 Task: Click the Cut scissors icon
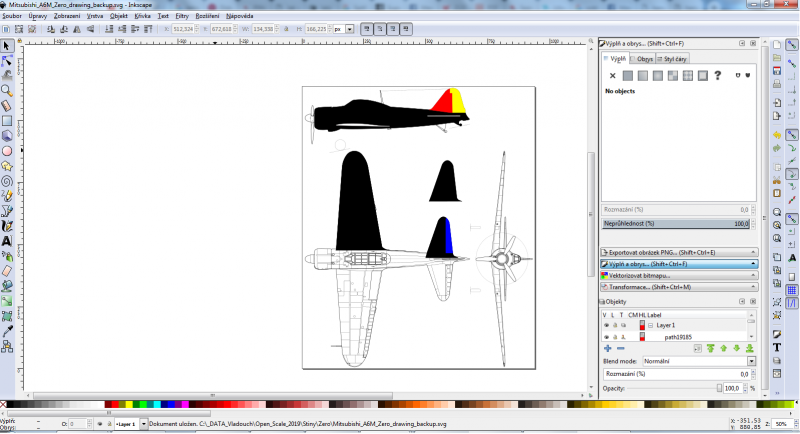(777, 181)
